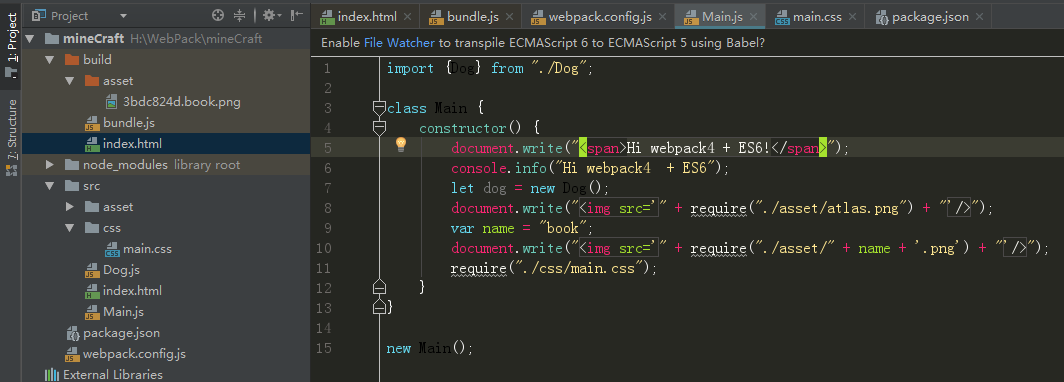Click the yellow lightbulb intention icon

400,144
